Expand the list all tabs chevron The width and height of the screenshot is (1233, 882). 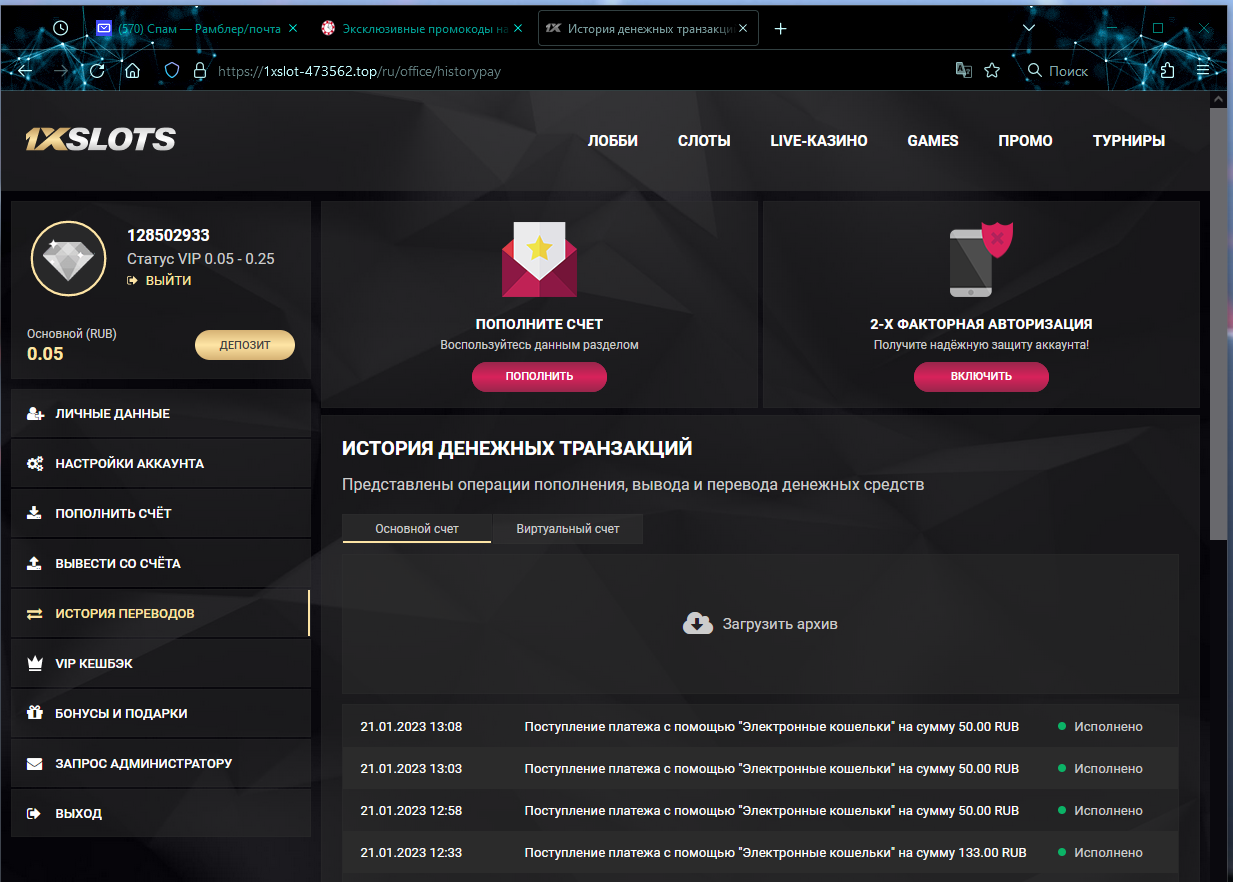coord(1031,28)
